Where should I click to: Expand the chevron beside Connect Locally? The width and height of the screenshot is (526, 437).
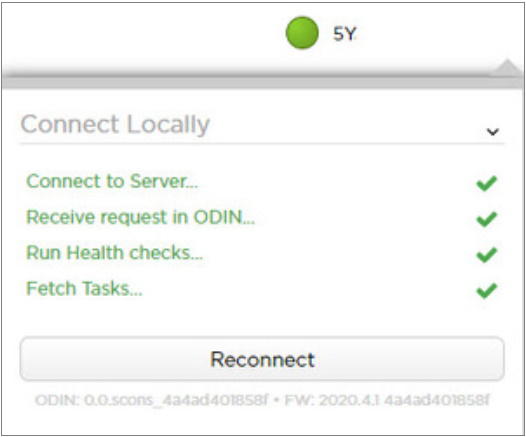(x=492, y=131)
